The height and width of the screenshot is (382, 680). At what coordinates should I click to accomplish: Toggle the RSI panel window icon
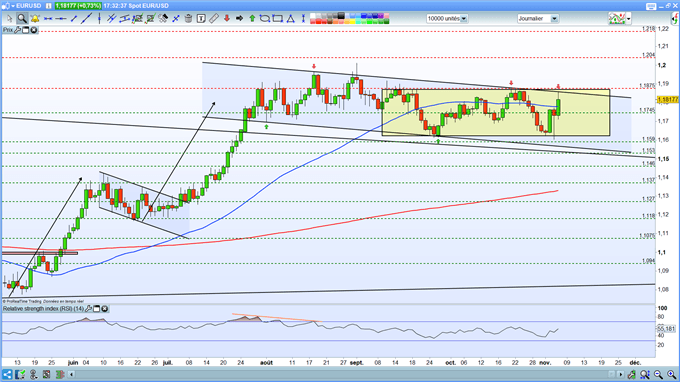point(97,309)
